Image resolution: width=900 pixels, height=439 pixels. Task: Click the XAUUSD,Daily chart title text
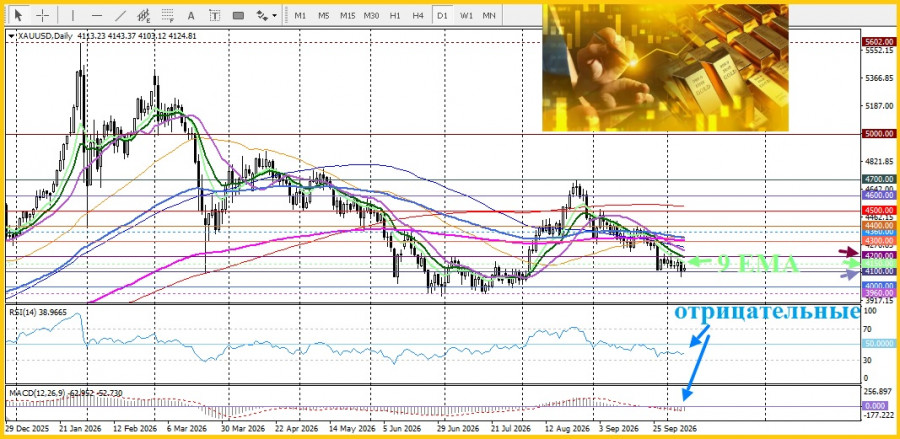point(45,36)
